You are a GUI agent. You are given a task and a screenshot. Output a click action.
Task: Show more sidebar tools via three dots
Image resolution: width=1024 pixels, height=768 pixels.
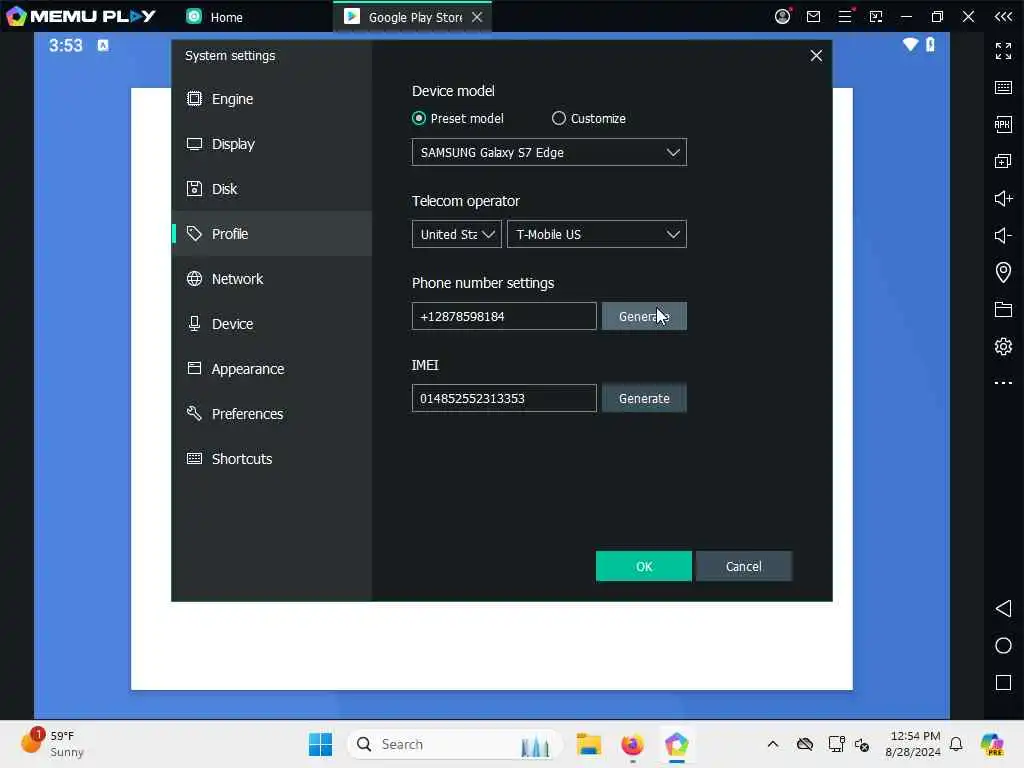coord(1003,383)
